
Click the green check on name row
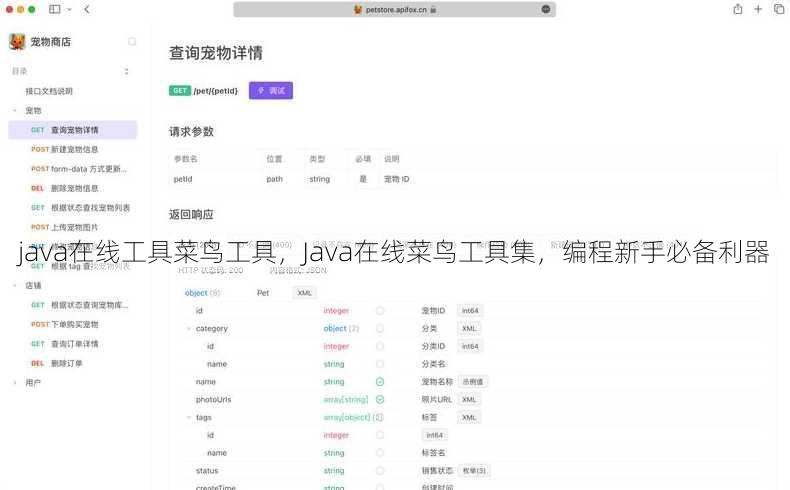click(380, 382)
